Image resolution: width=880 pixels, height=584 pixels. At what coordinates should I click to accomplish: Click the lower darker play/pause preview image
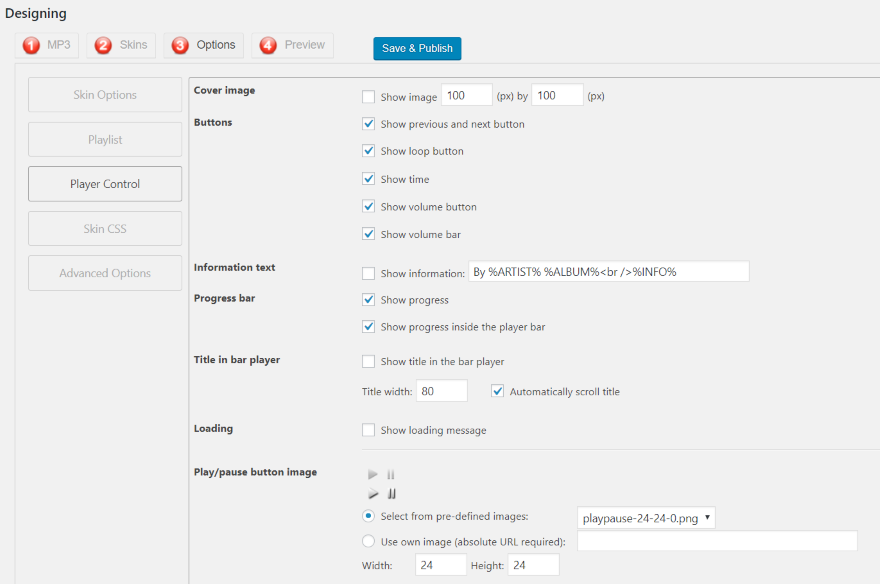382,494
